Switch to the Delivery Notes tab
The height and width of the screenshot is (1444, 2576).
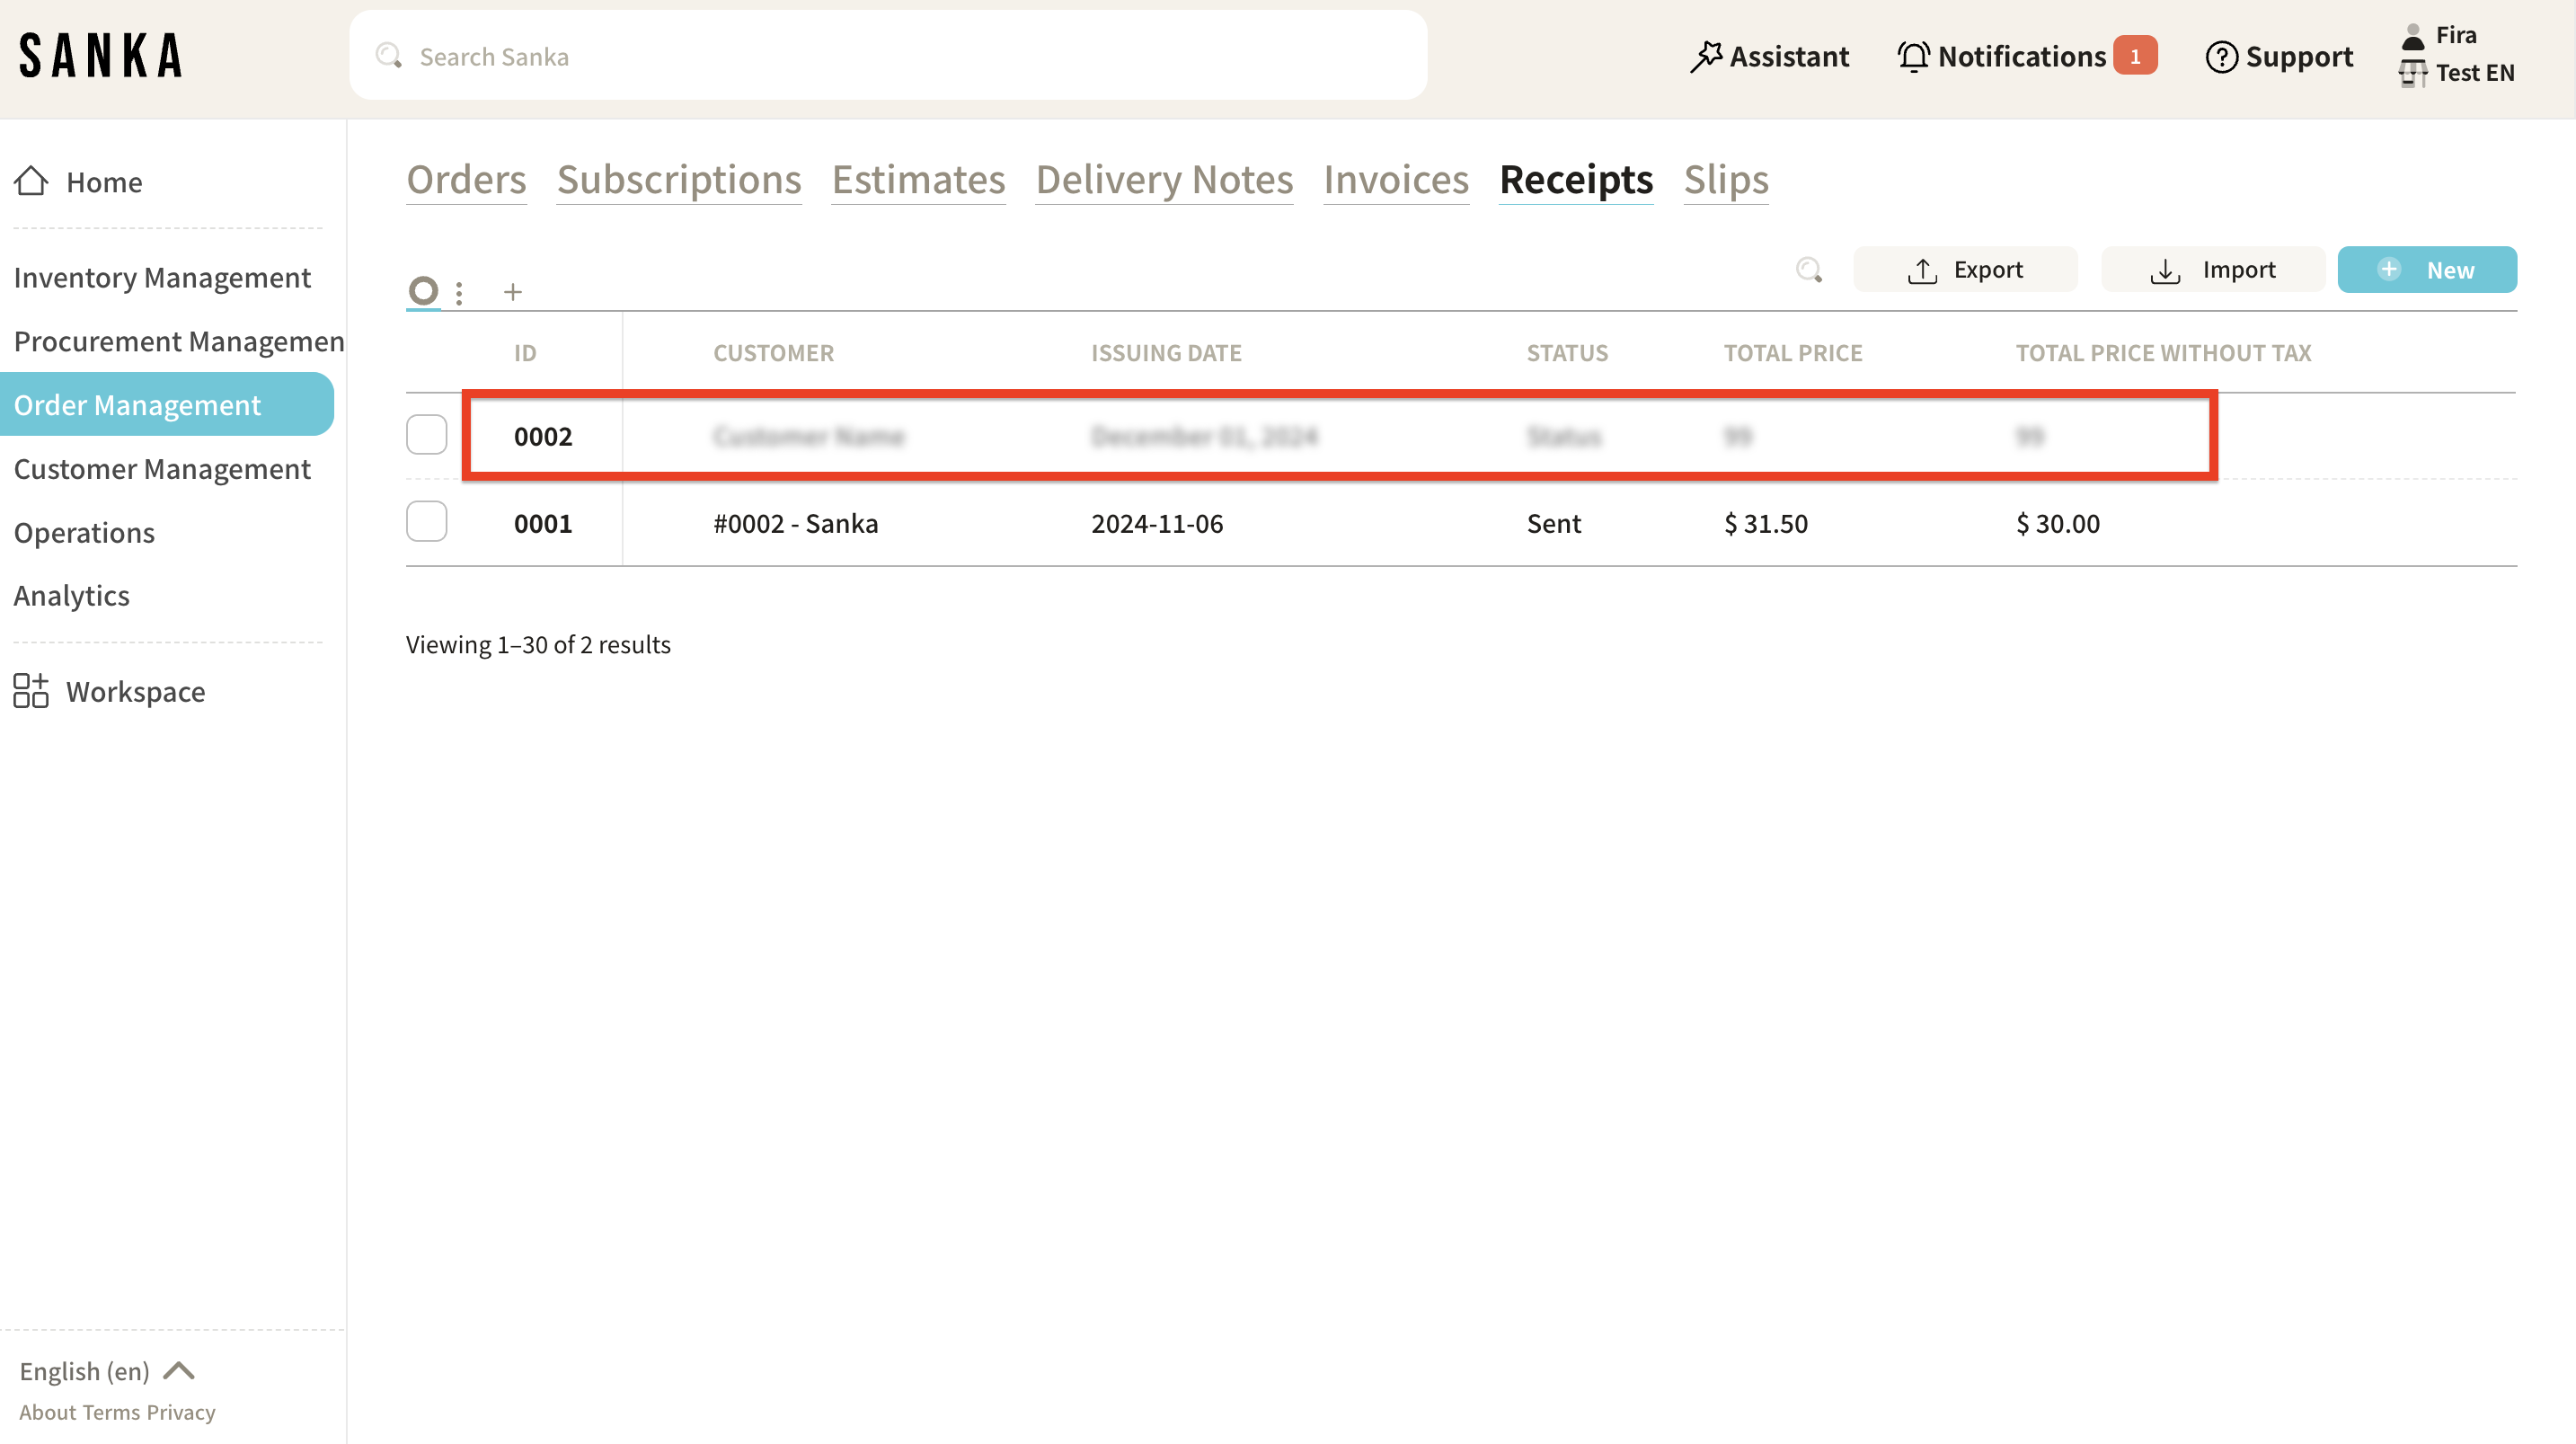[x=1164, y=180]
